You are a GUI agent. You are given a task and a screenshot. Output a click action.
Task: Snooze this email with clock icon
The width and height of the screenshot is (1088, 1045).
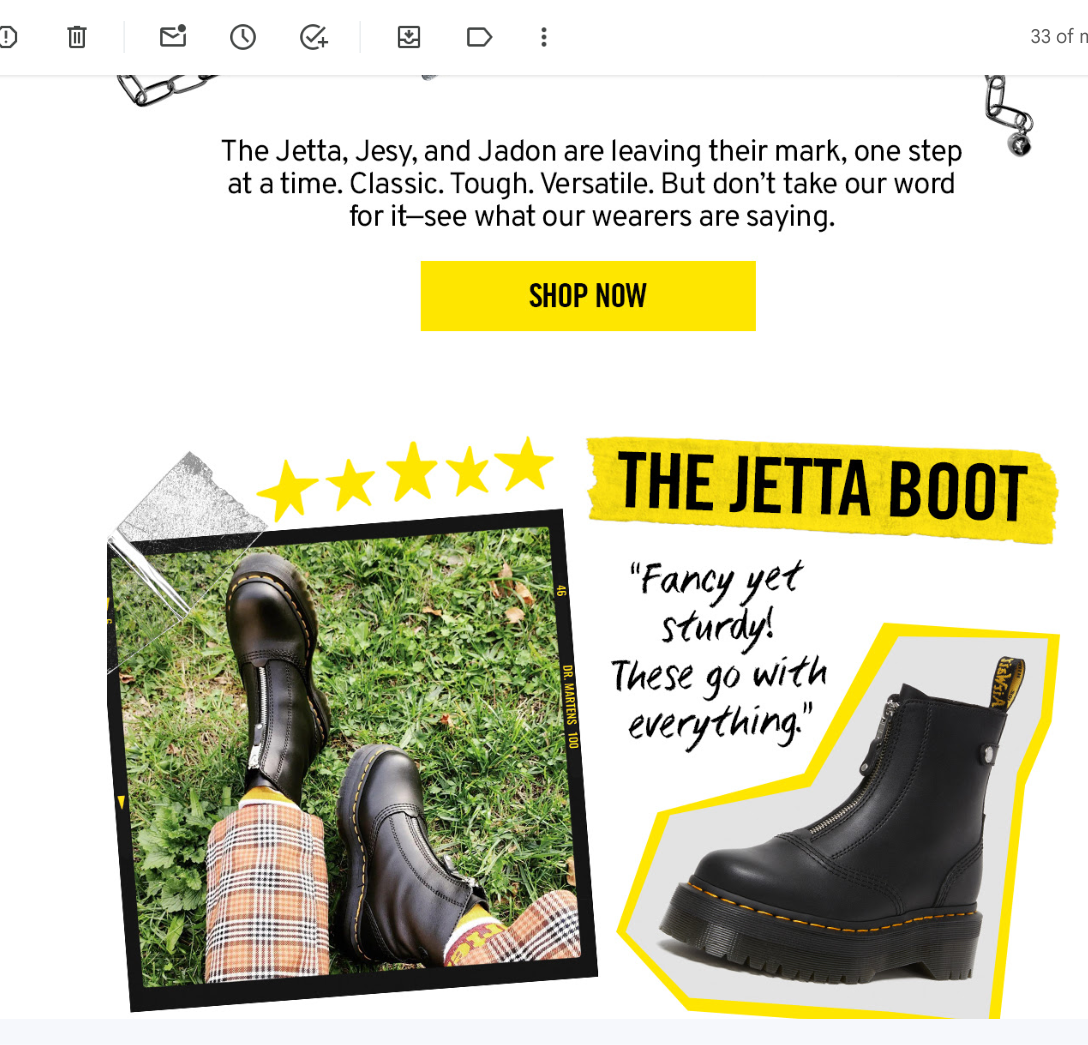pos(243,37)
